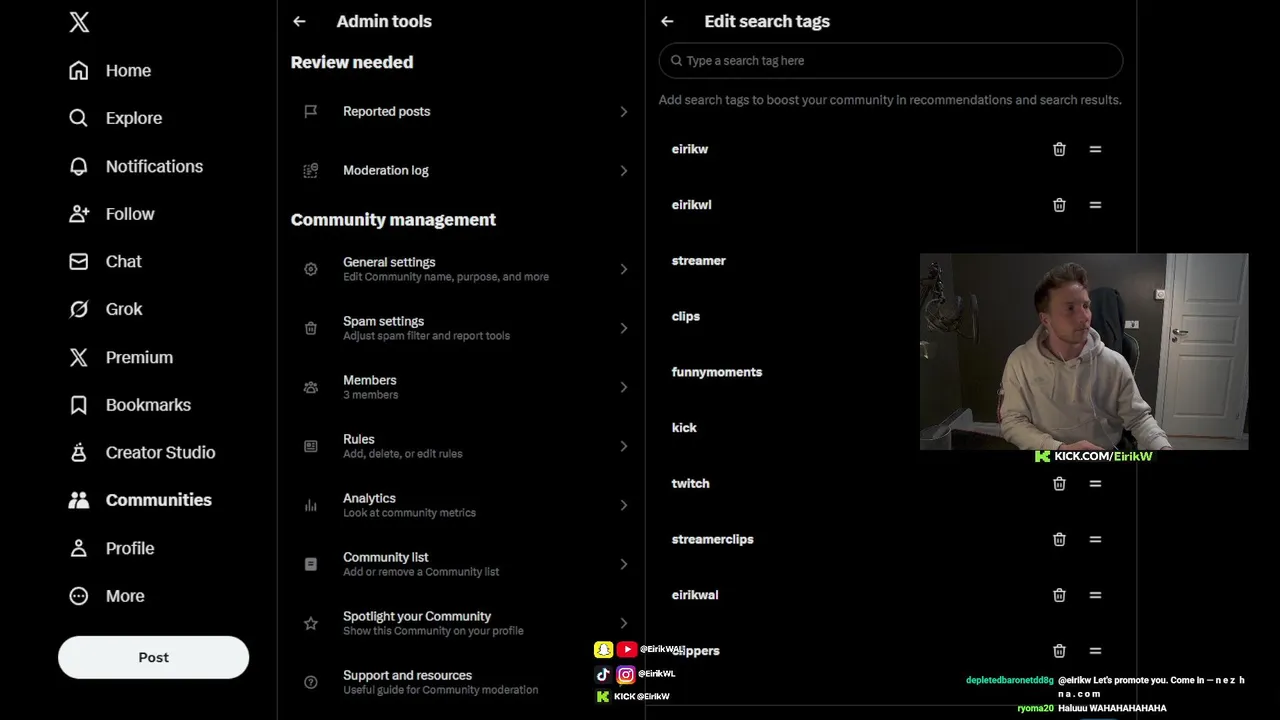Click trash icon next to eirikwl tag
Viewport: 1280px width, 720px height.
tap(1059, 205)
